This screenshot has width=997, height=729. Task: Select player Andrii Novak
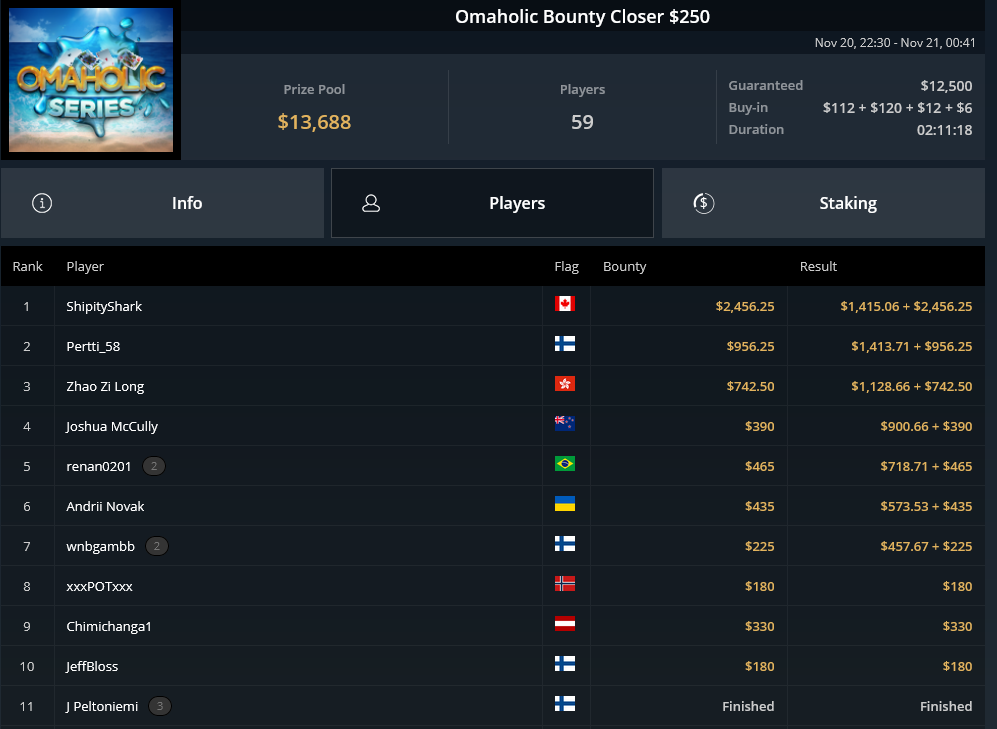tap(106, 507)
